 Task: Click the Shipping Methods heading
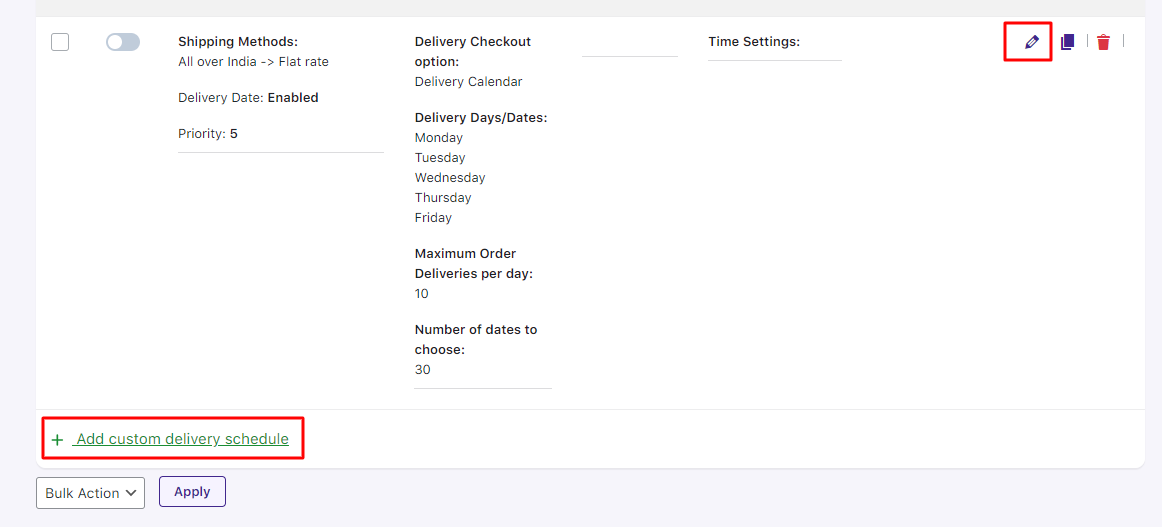click(238, 42)
